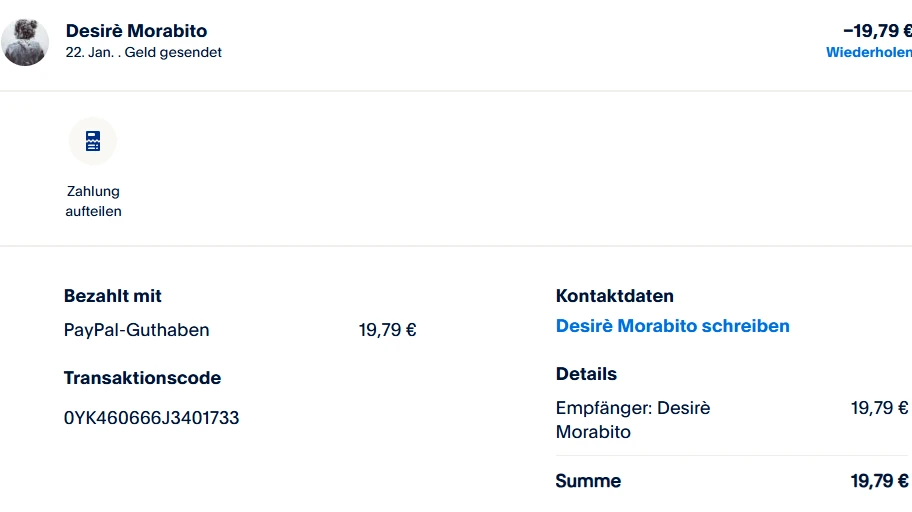This screenshot has height=512, width=912.
Task: Open the 'Desirè Morabito schreiben' link
Action: click(672, 326)
